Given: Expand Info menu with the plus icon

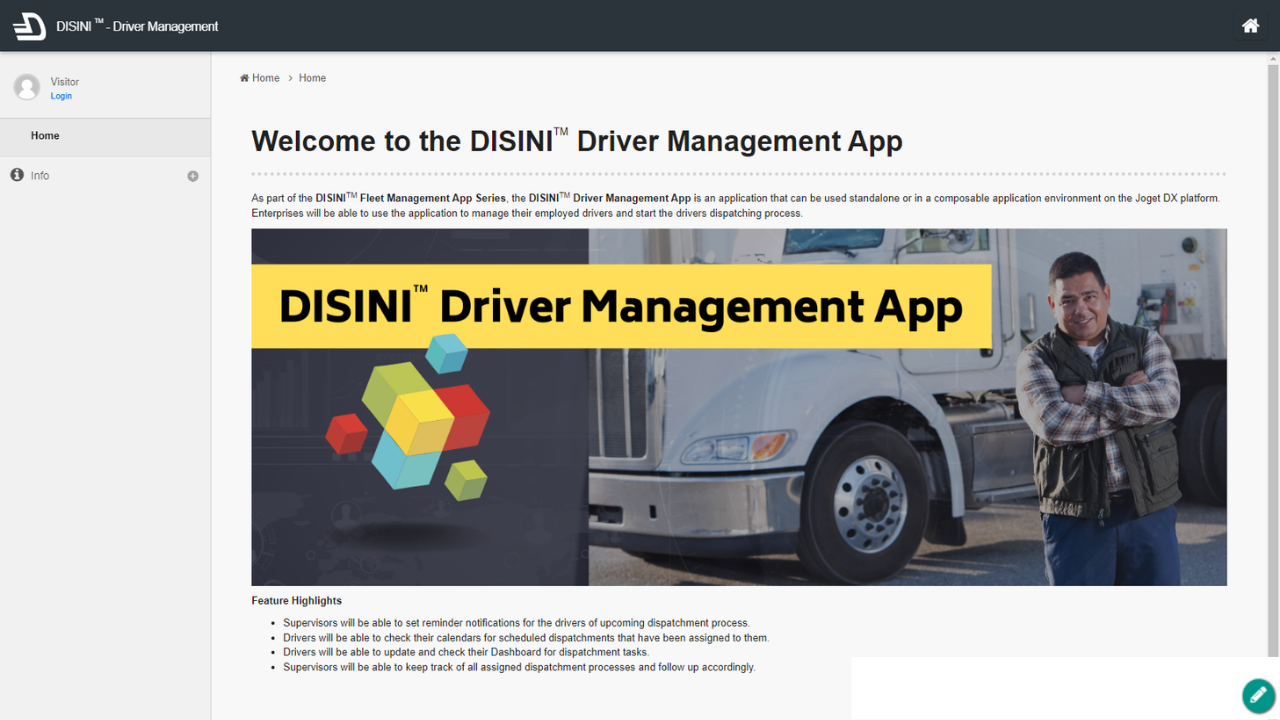Looking at the screenshot, I should pos(193,176).
